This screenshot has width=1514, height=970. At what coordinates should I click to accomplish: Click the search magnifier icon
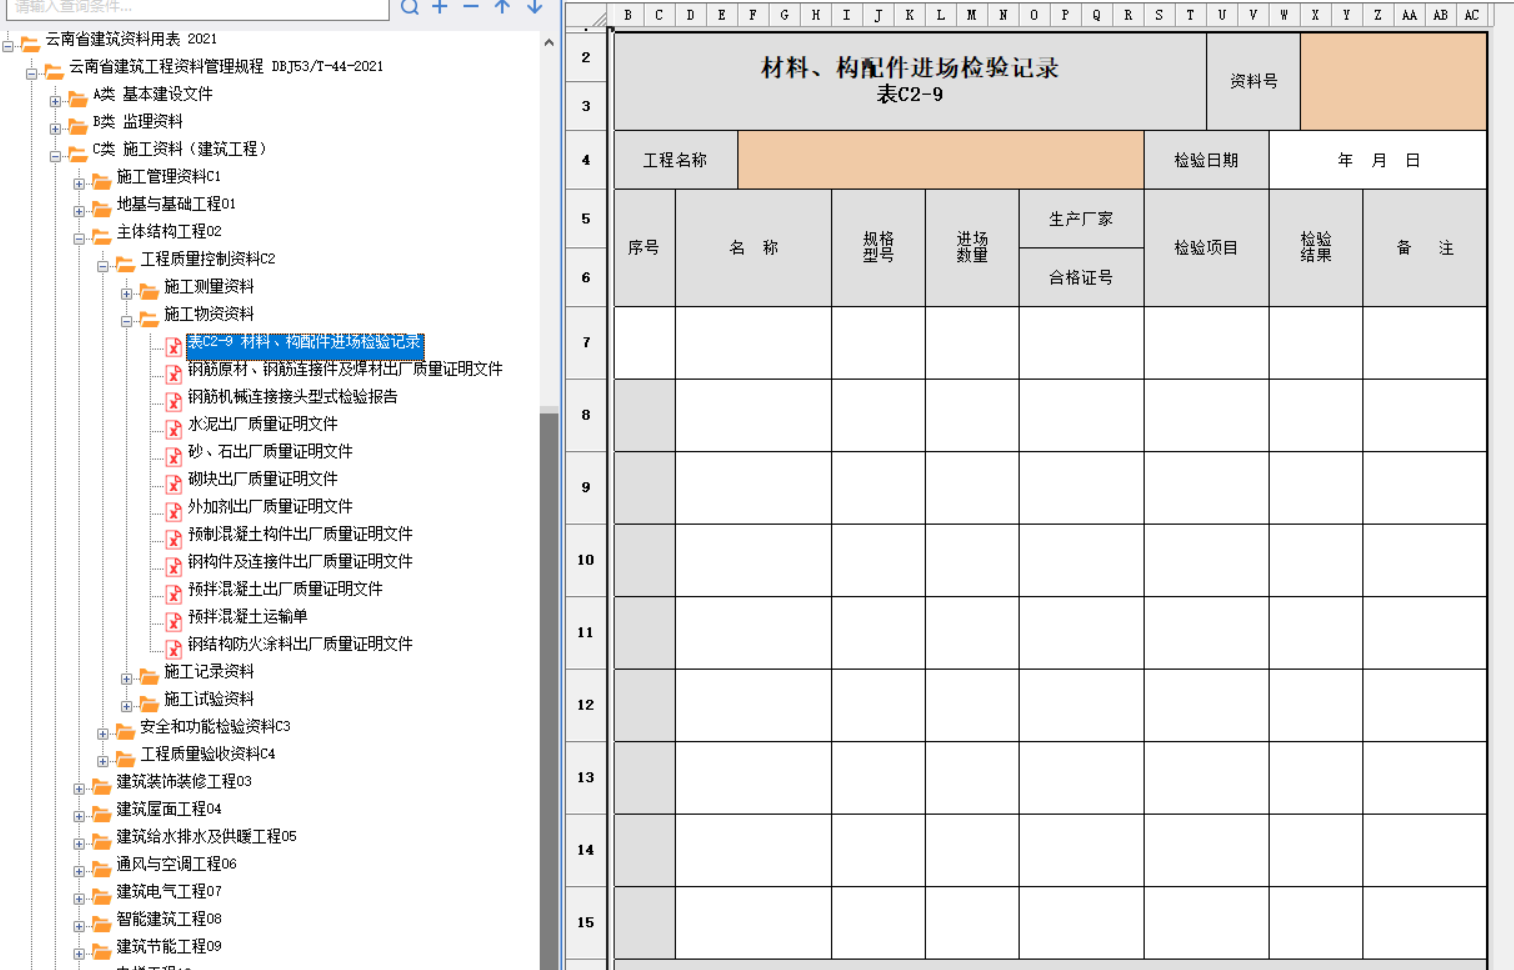click(x=410, y=7)
